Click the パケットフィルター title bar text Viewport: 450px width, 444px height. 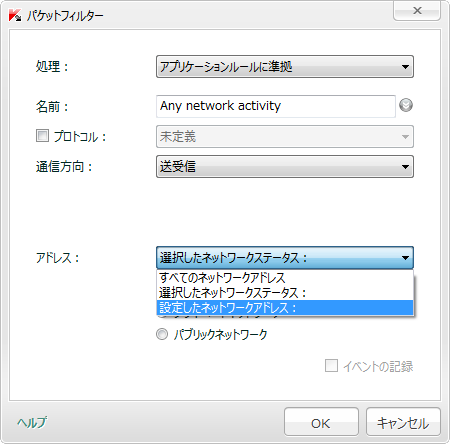(65, 16)
